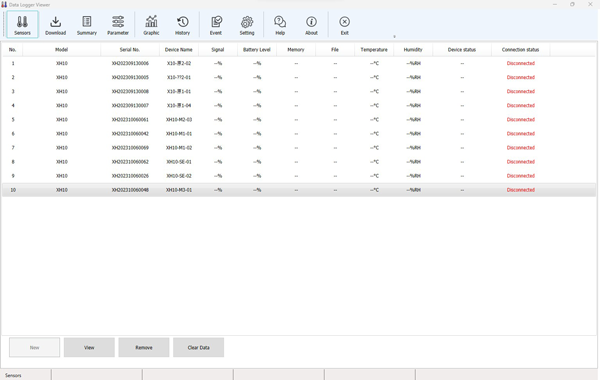Select device name XH10-M3-01

(179, 190)
